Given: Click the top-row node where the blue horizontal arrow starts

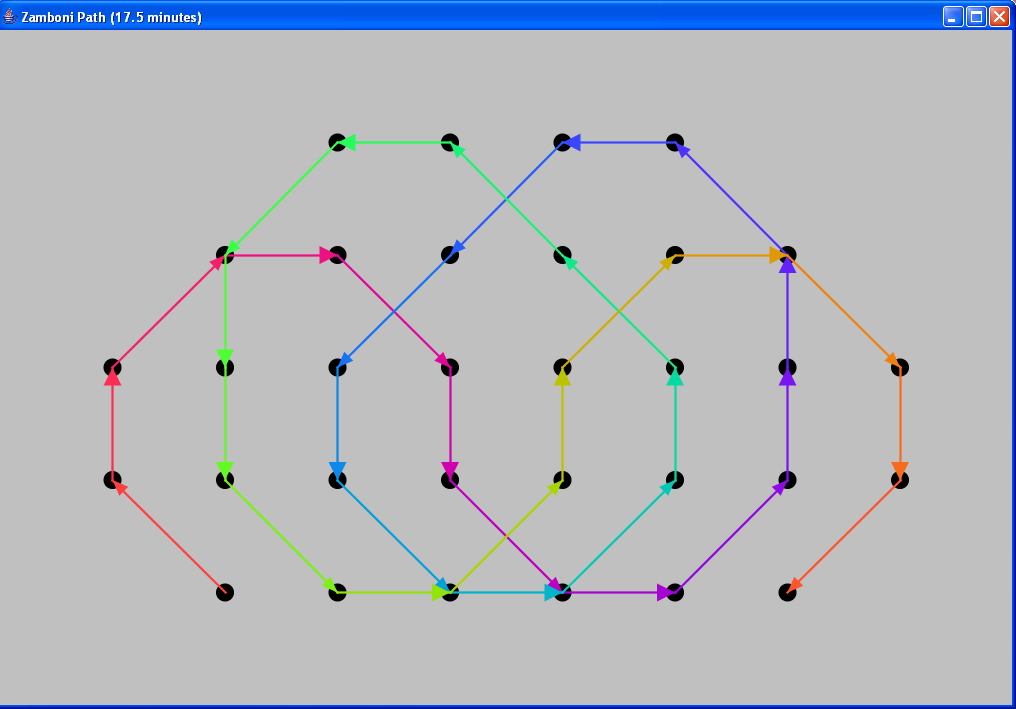Looking at the screenshot, I should tap(675, 142).
